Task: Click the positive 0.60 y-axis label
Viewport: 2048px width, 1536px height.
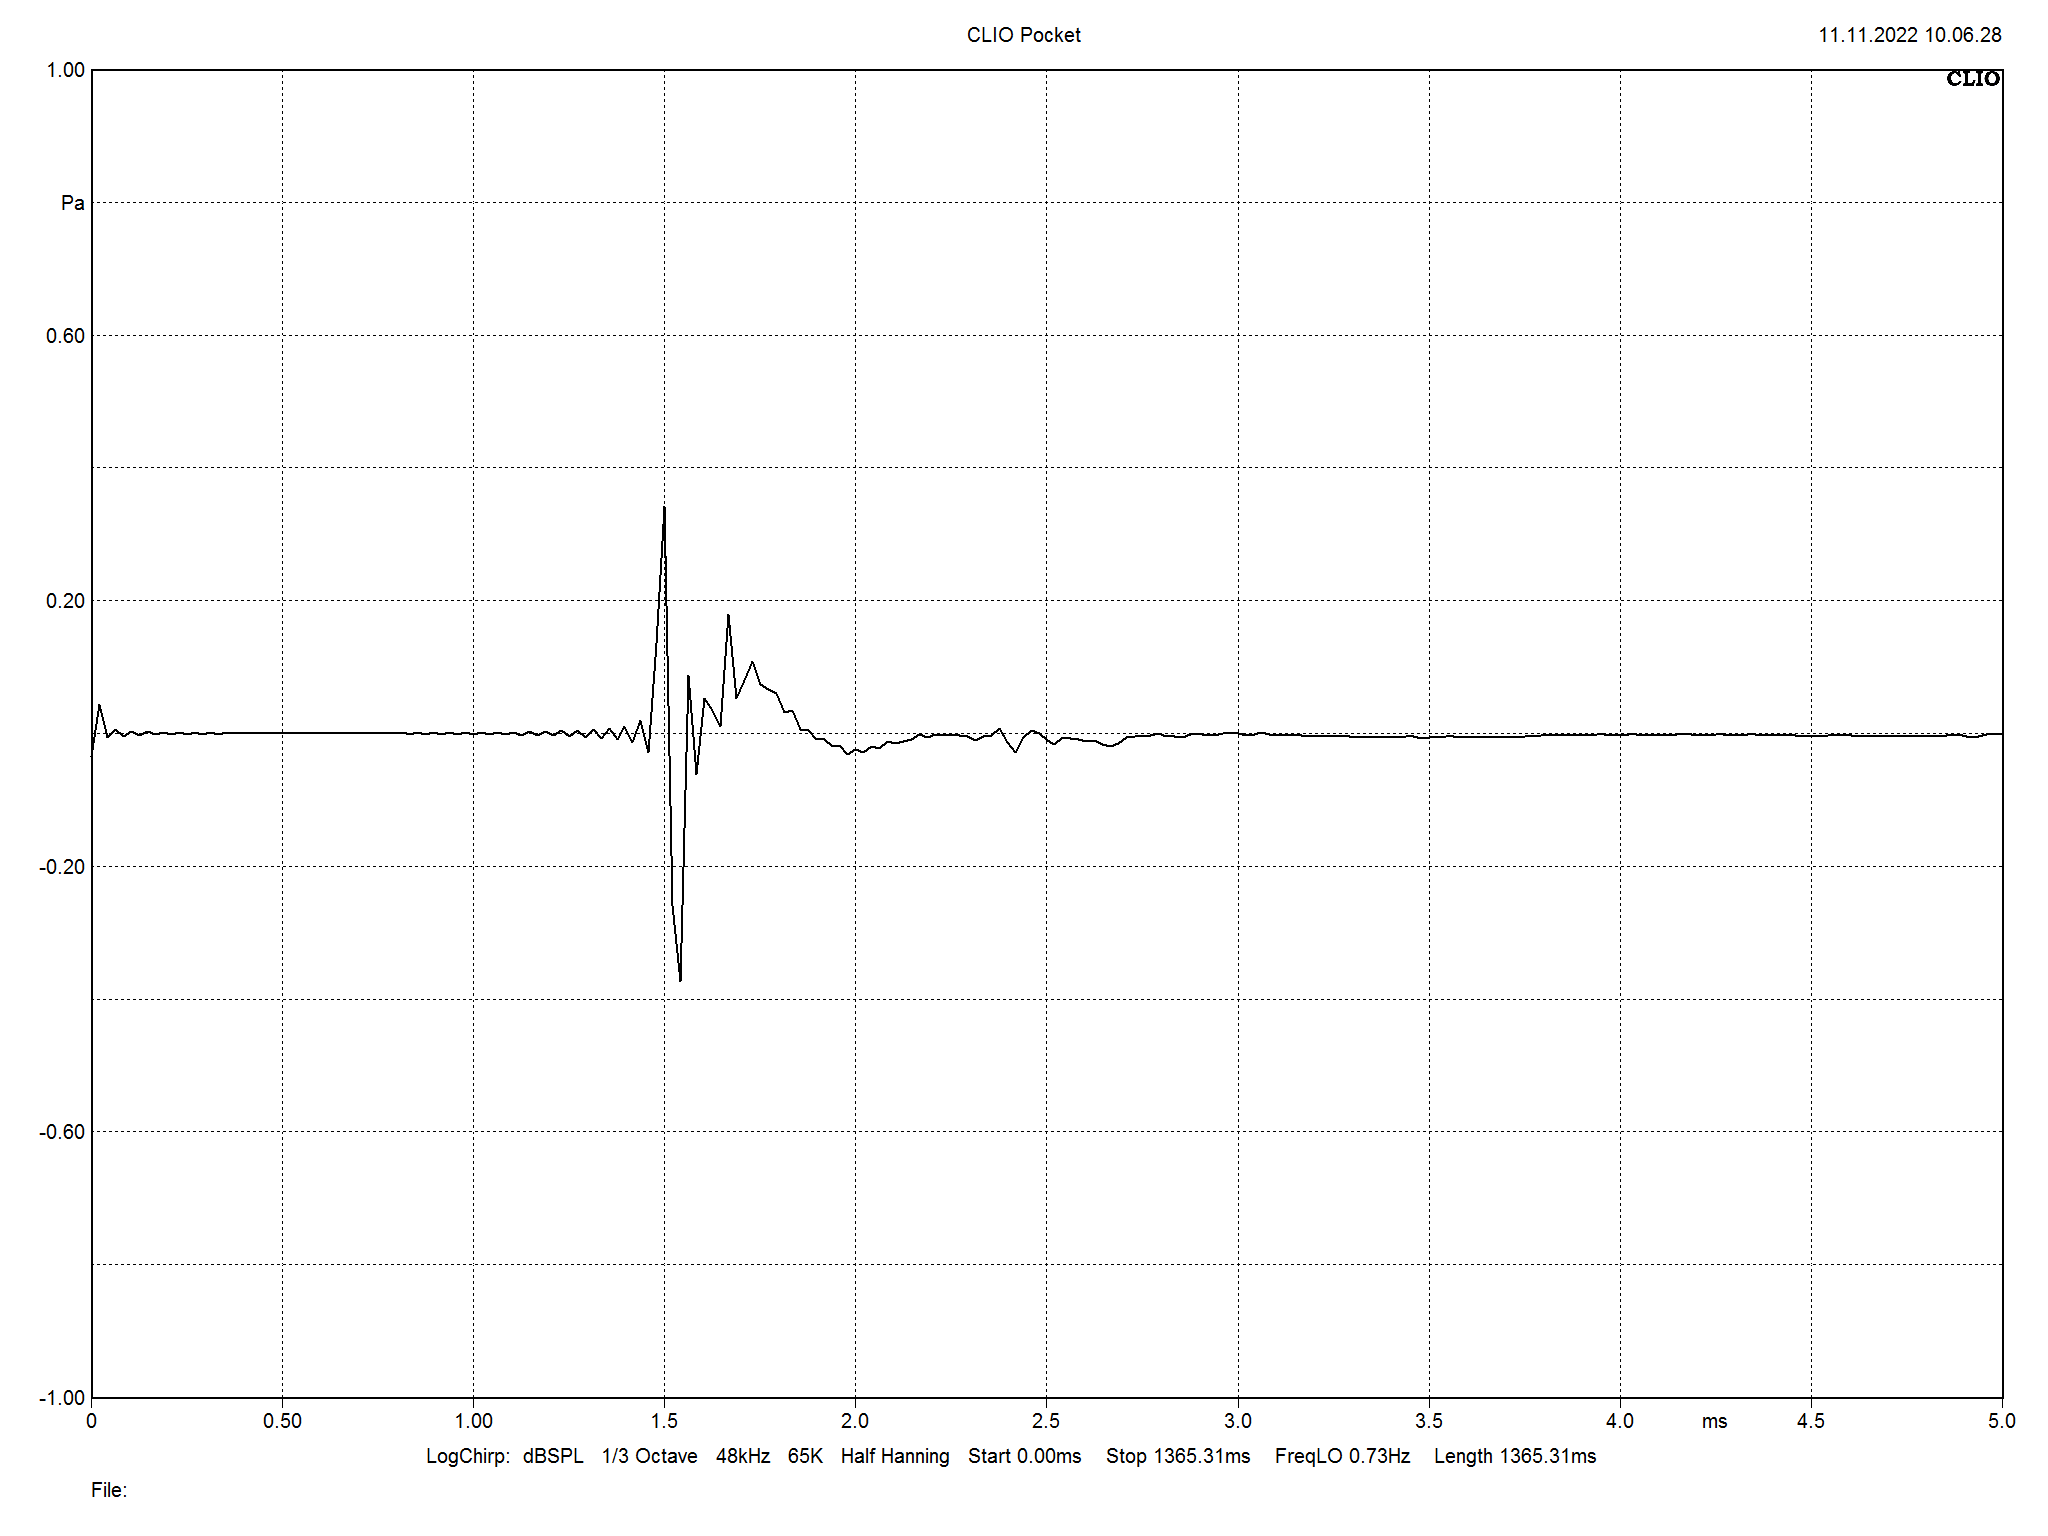Action: (66, 336)
